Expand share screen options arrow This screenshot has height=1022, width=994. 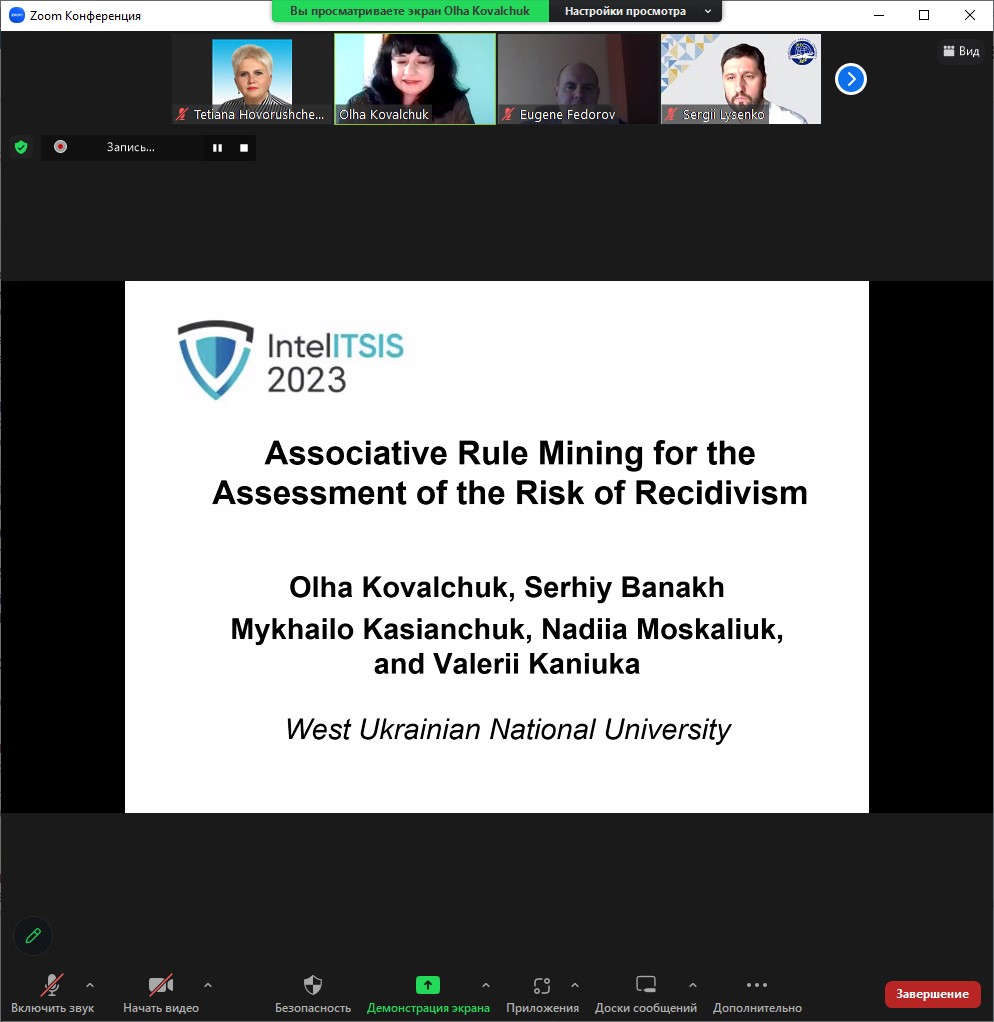486,985
